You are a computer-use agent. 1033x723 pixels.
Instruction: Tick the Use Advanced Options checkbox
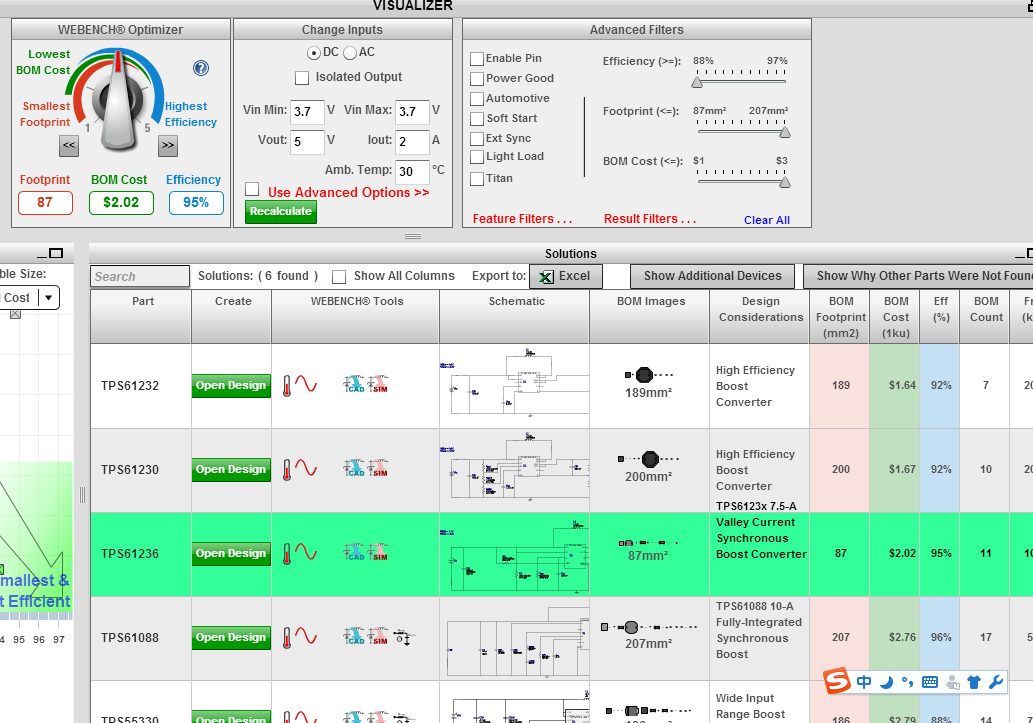tap(252, 189)
